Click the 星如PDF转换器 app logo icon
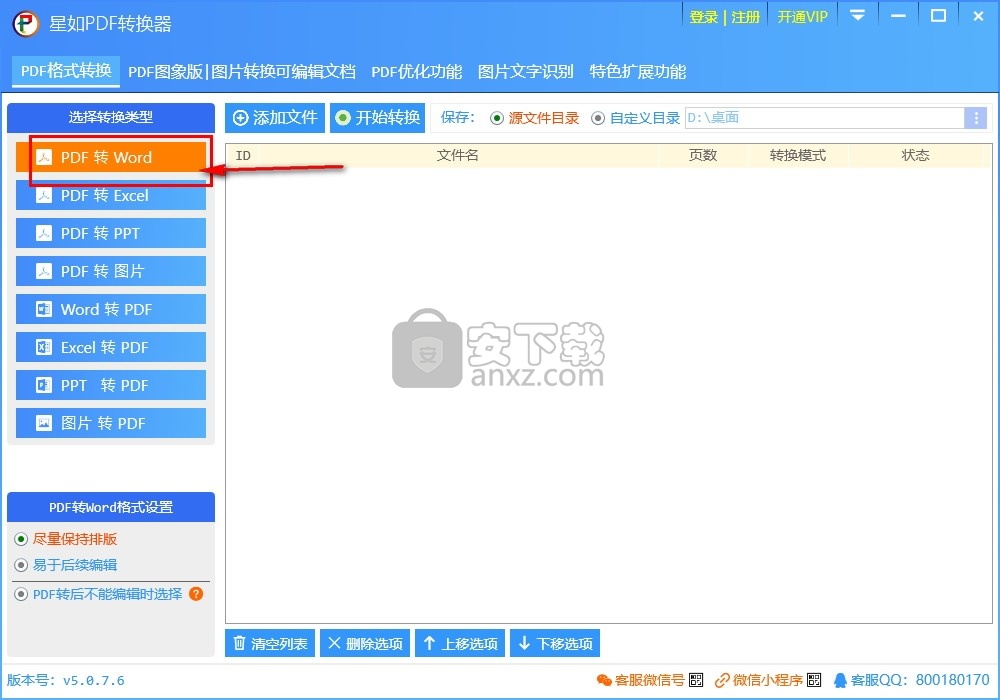1000x700 pixels. 26,24
